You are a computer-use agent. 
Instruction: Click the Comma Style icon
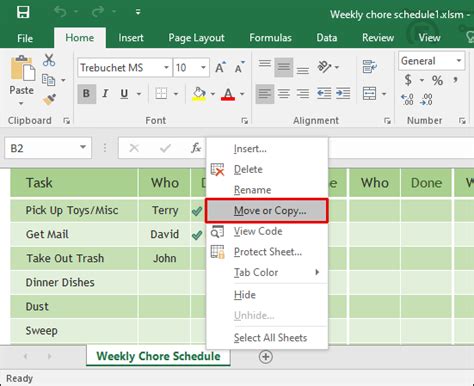(455, 80)
